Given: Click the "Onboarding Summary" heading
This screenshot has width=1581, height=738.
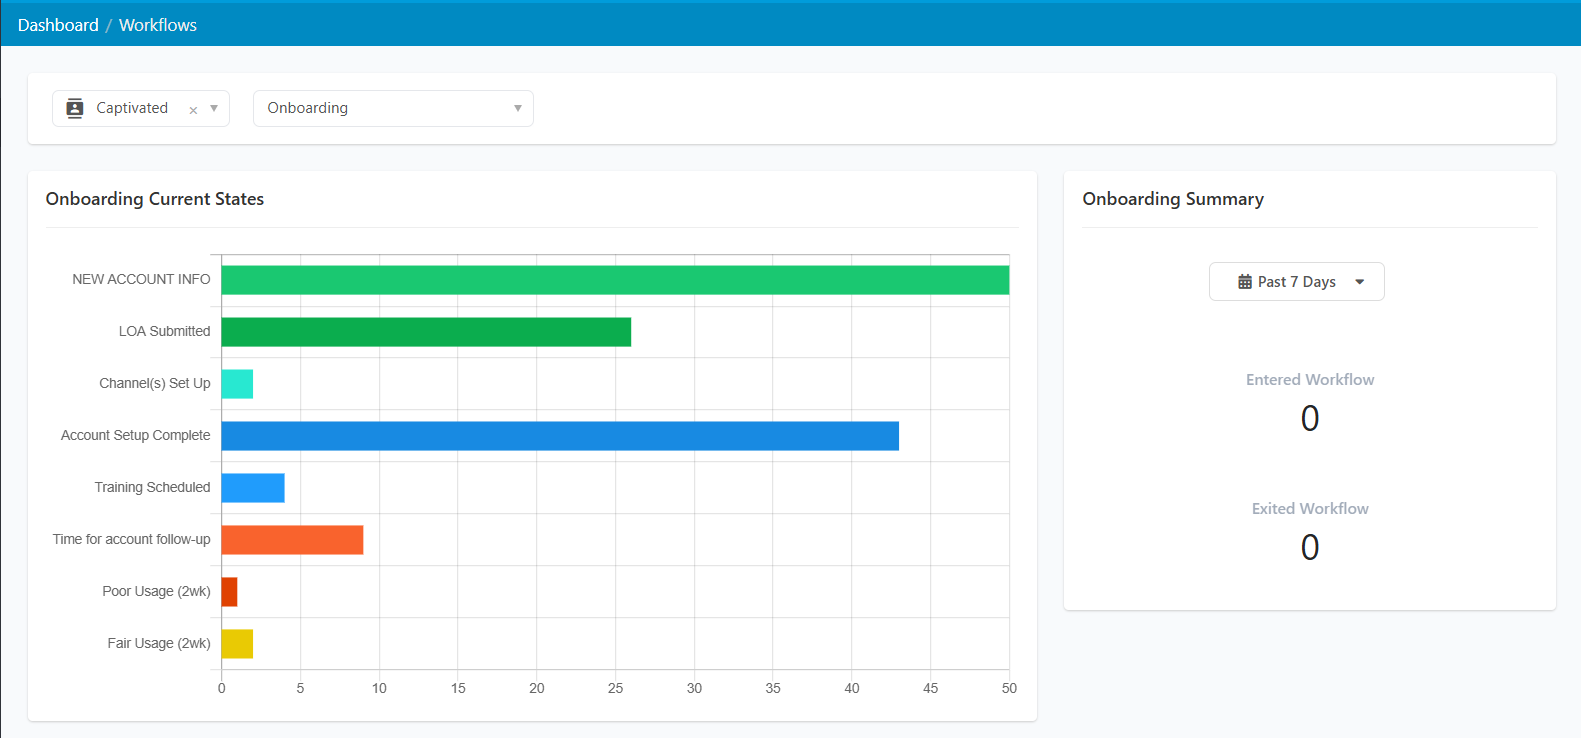Looking at the screenshot, I should 1173,199.
